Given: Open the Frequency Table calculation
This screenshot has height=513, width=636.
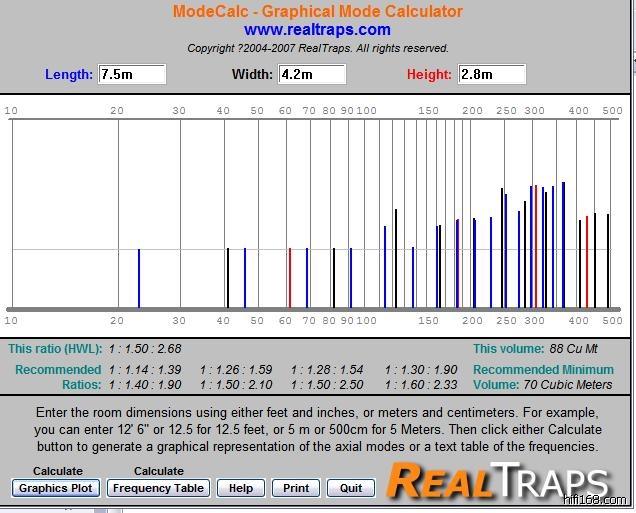Looking at the screenshot, I should click(x=158, y=488).
